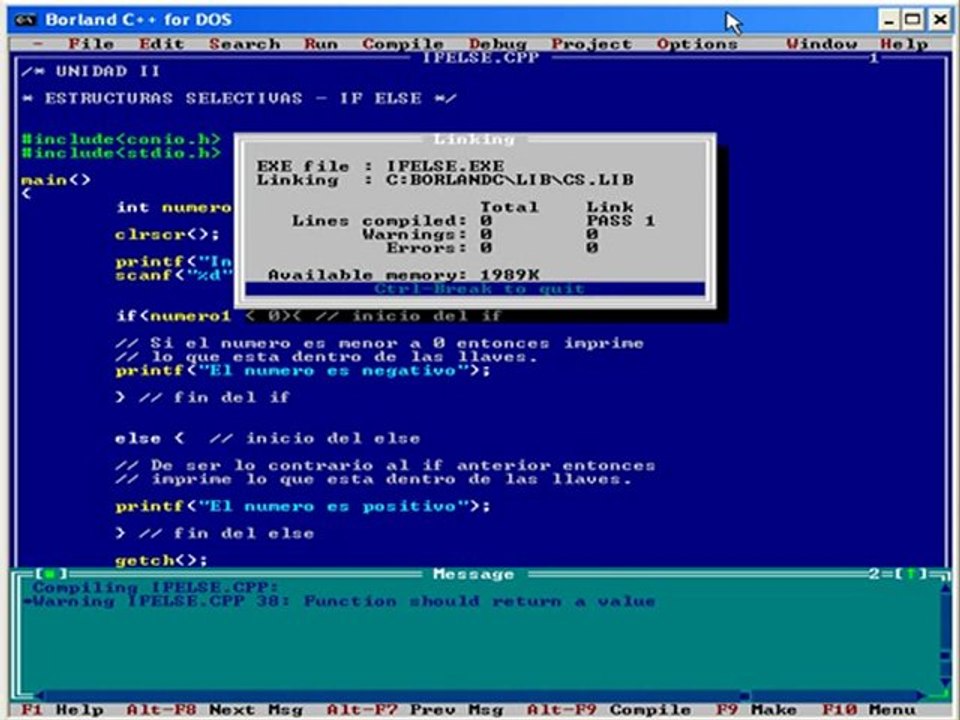Open the File menu
The height and width of the screenshot is (720, 960).
click(x=91, y=44)
